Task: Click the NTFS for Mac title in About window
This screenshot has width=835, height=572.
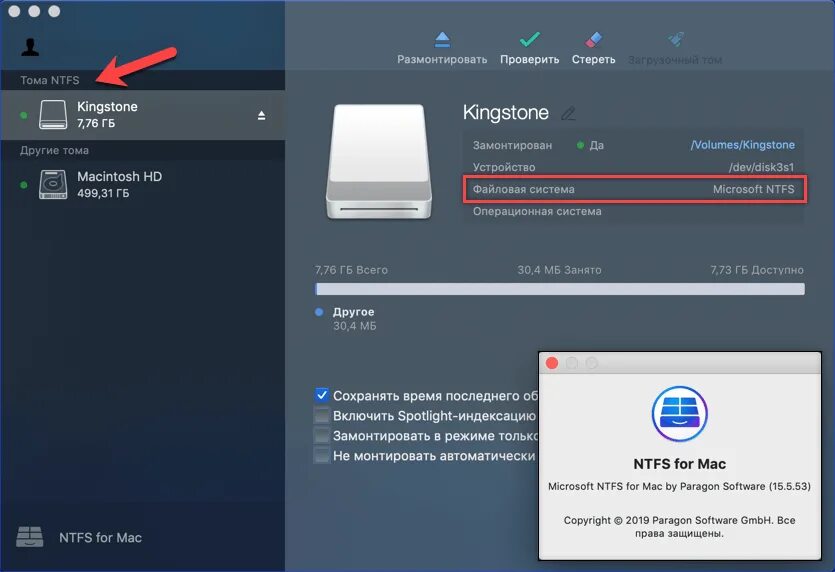Action: (680, 464)
